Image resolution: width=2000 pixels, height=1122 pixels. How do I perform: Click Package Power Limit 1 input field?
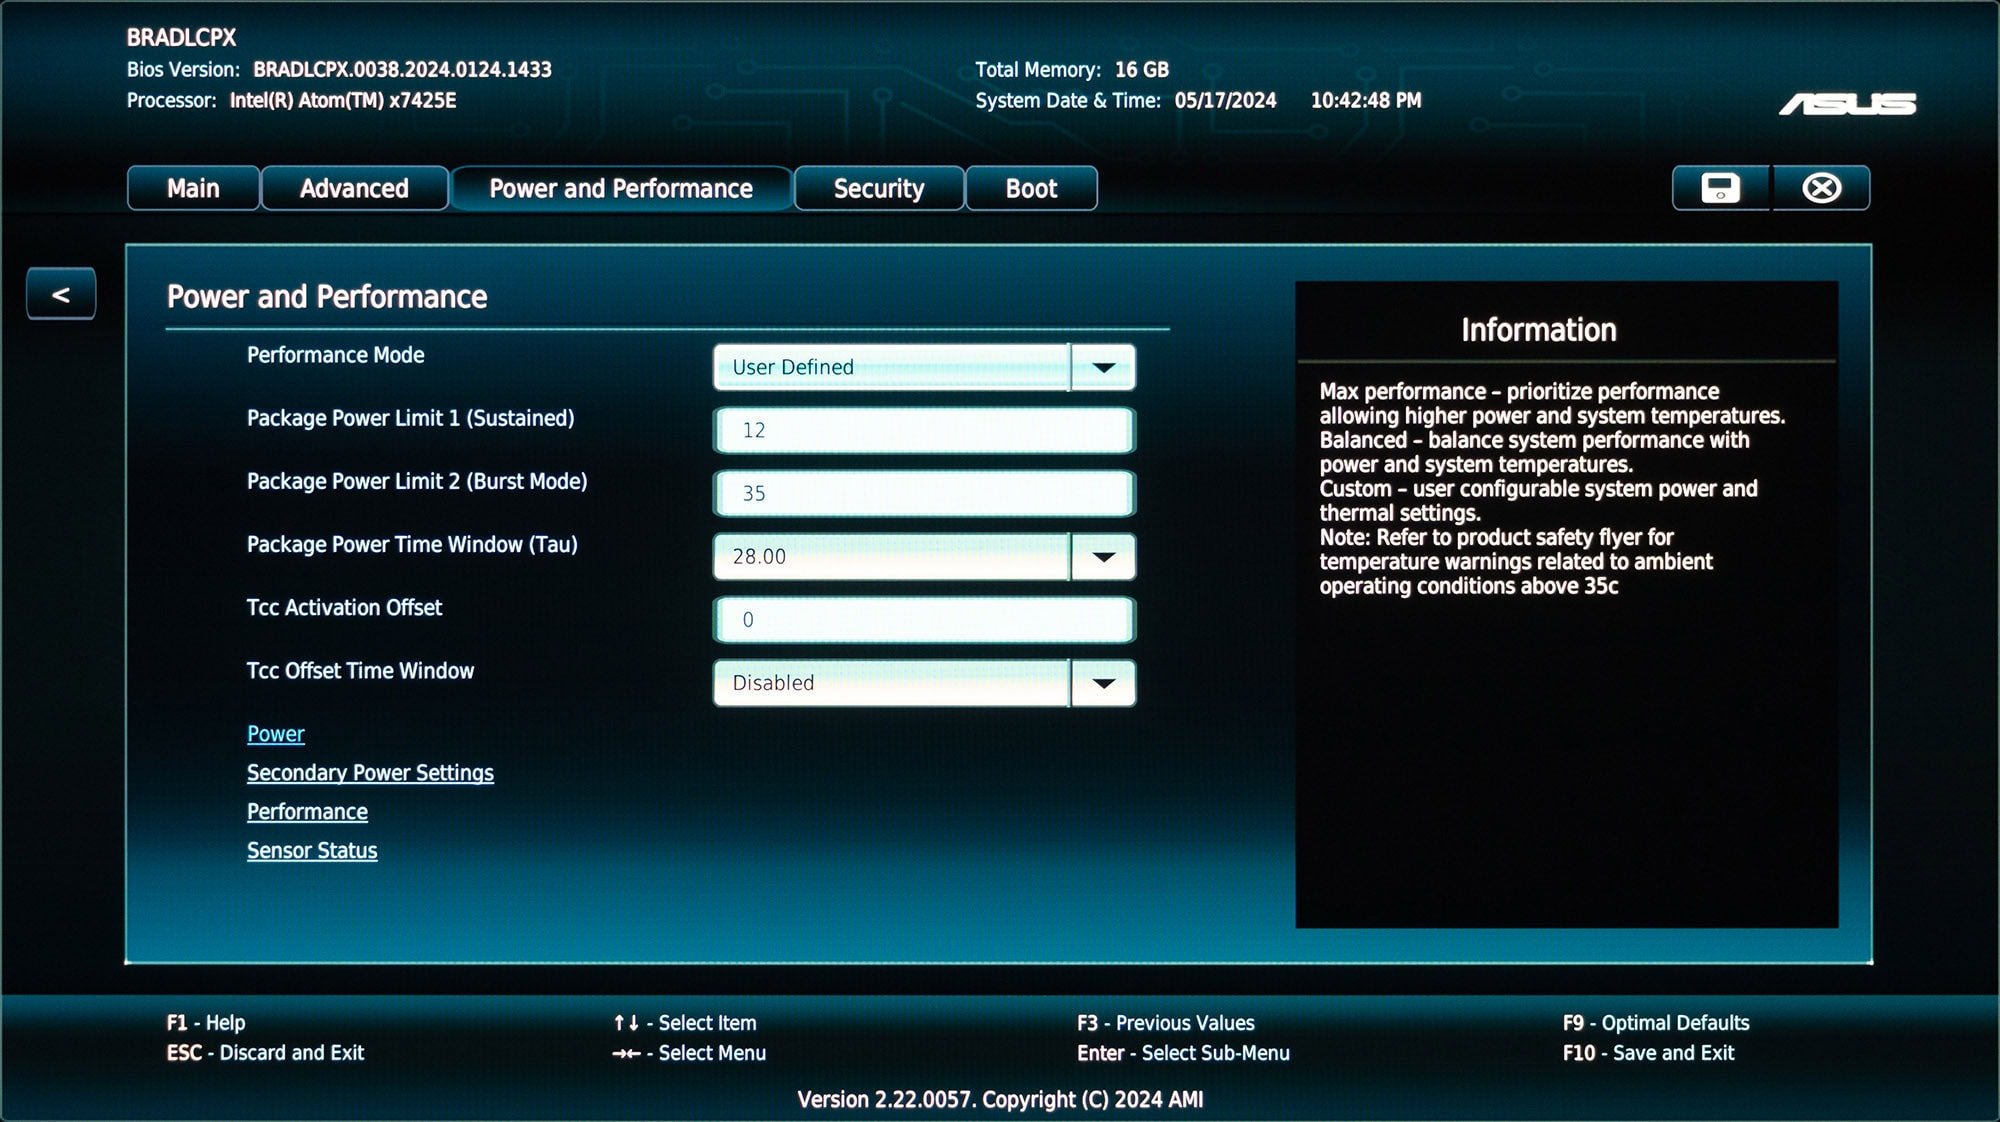pos(923,428)
